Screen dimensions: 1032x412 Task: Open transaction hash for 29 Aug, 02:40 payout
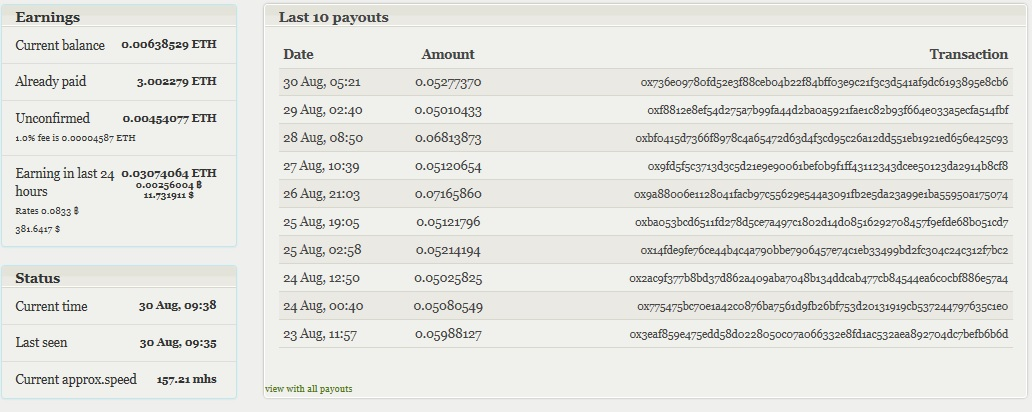coord(827,110)
